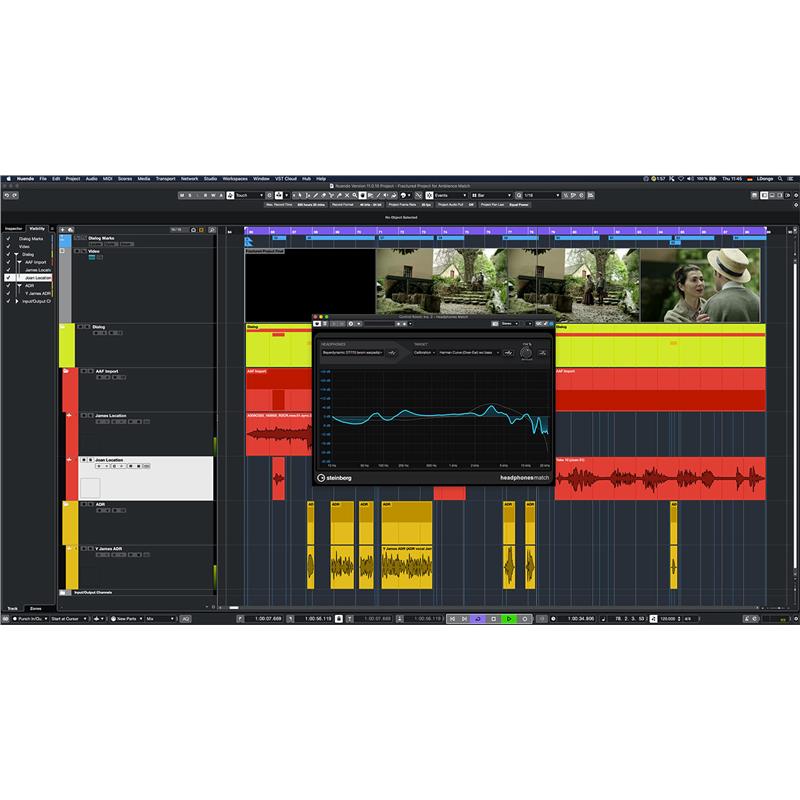Open the Apple menu
Screen dimensions: 800x800
(8, 179)
